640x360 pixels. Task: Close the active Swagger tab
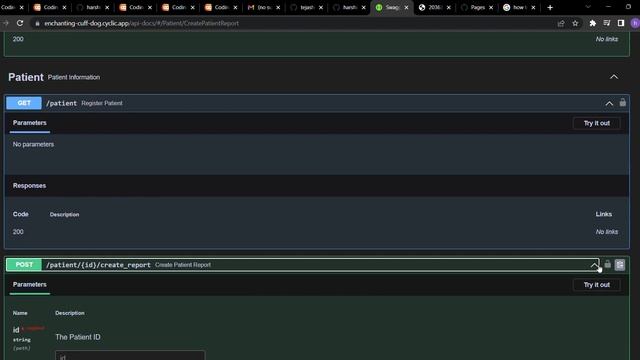tap(406, 7)
